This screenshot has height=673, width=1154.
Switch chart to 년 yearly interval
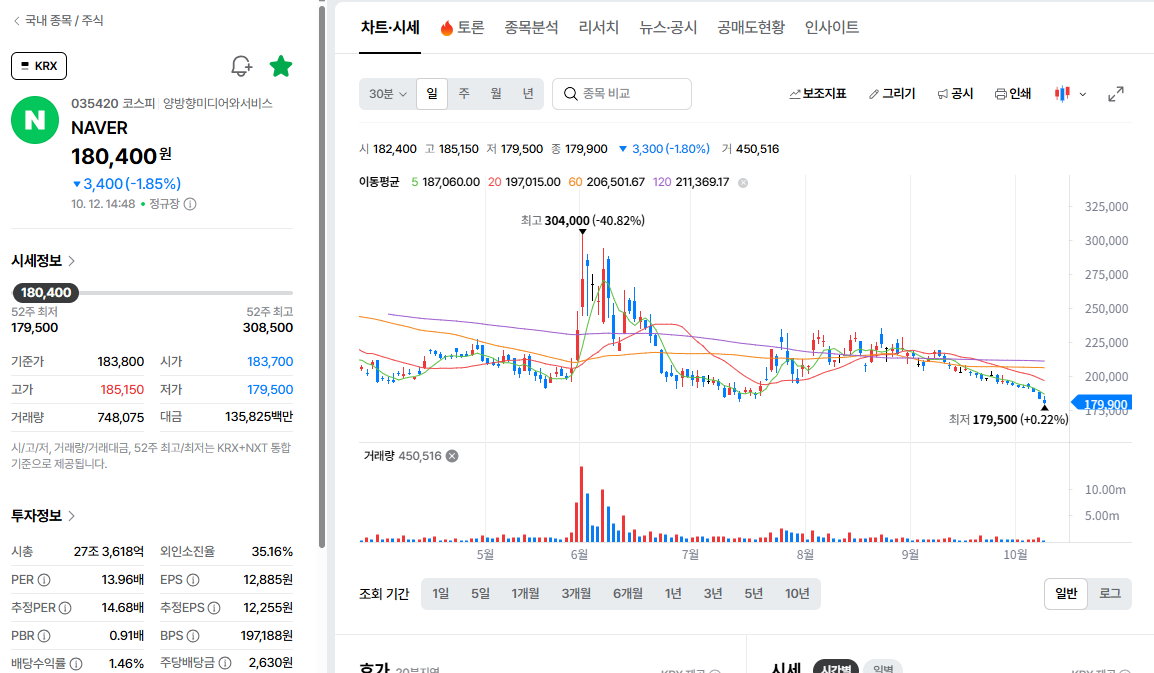pos(528,94)
